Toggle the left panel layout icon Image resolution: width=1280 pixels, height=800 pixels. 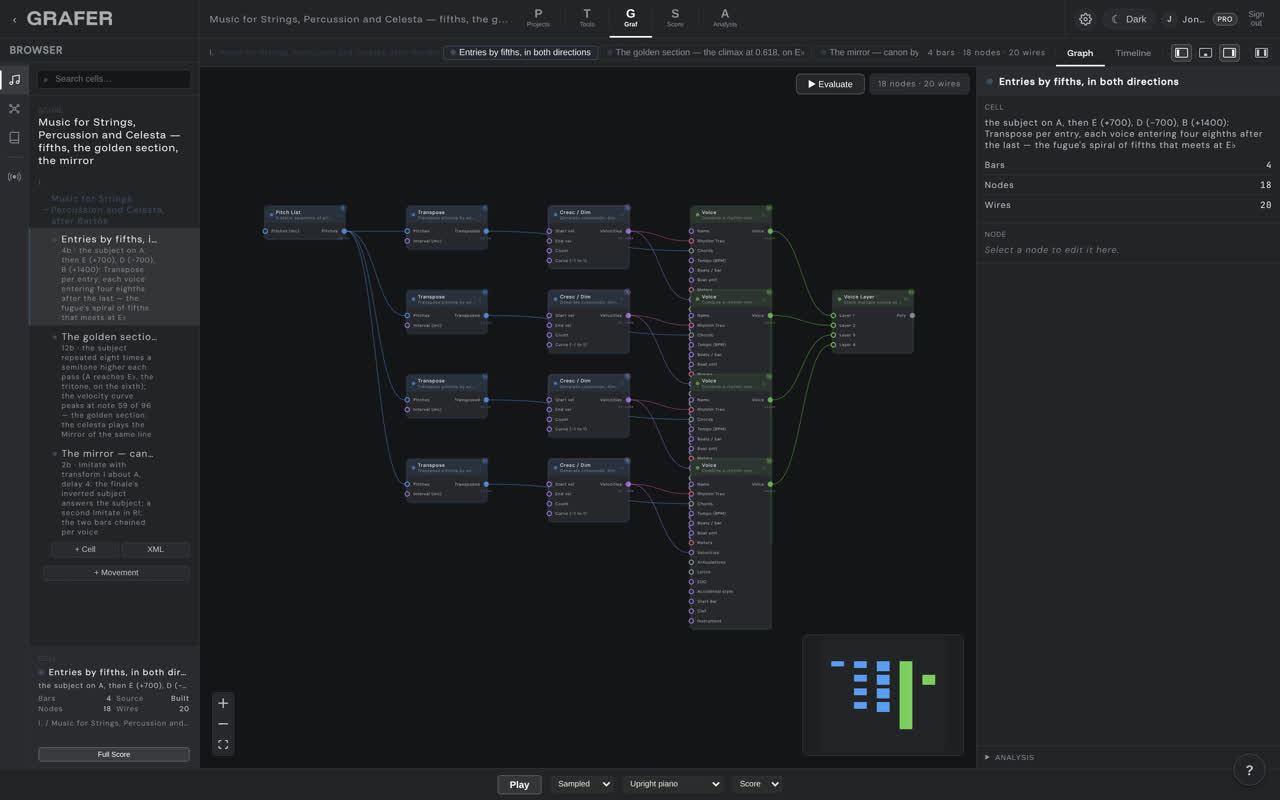pos(1181,53)
